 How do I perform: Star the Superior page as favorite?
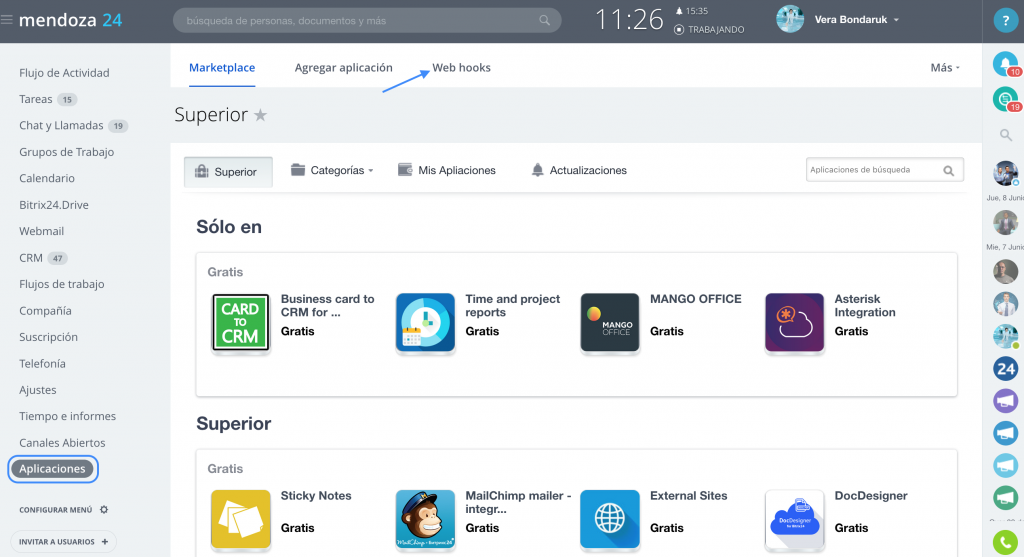[261, 116]
